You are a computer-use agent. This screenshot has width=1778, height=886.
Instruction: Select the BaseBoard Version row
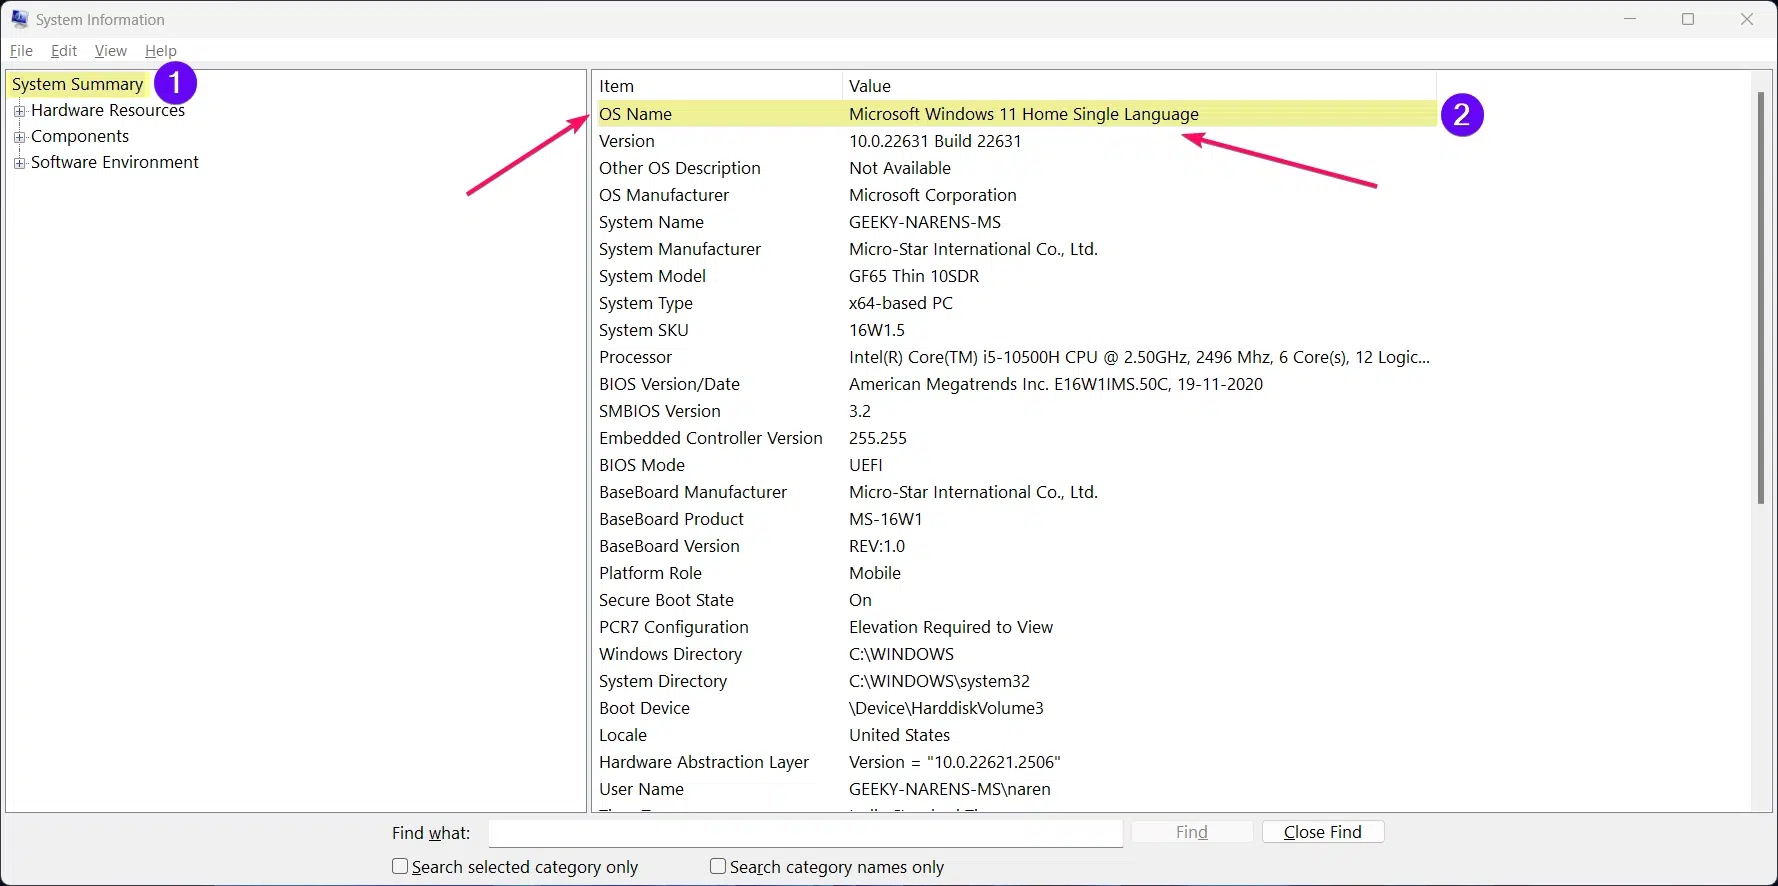(1016, 546)
